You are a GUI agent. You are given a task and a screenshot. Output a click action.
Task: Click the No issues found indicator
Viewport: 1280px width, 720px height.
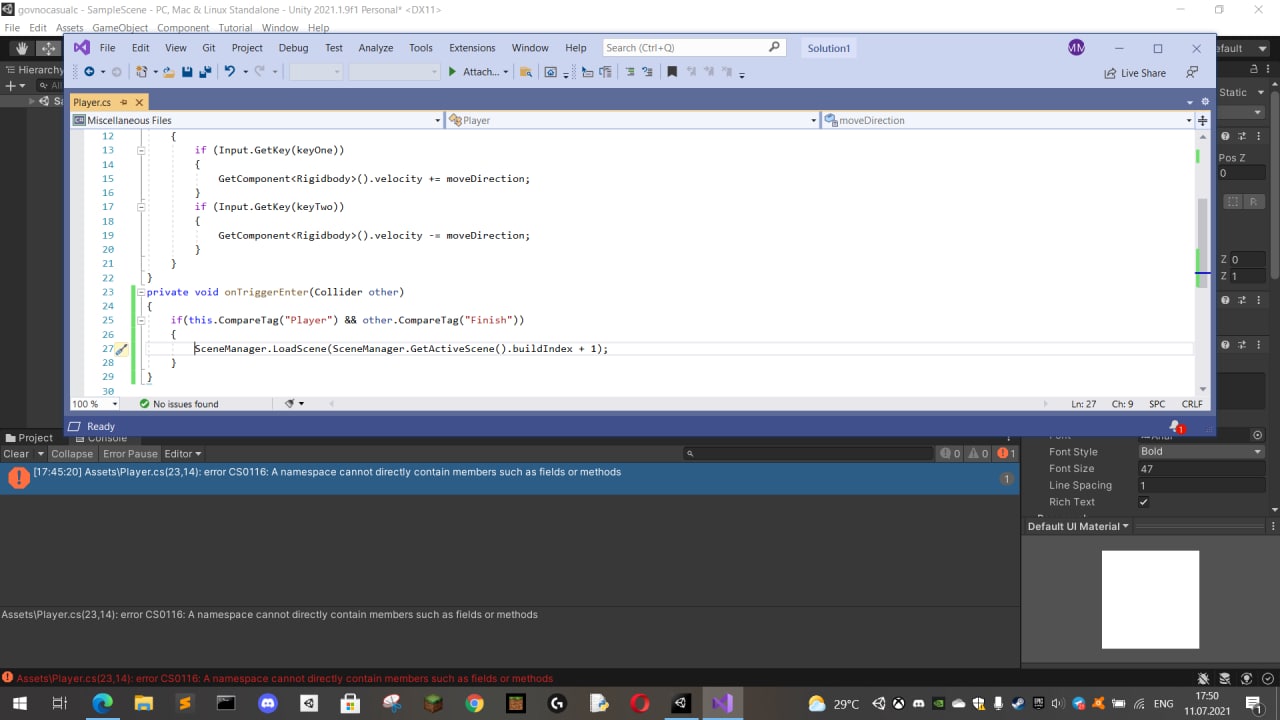tap(179, 404)
